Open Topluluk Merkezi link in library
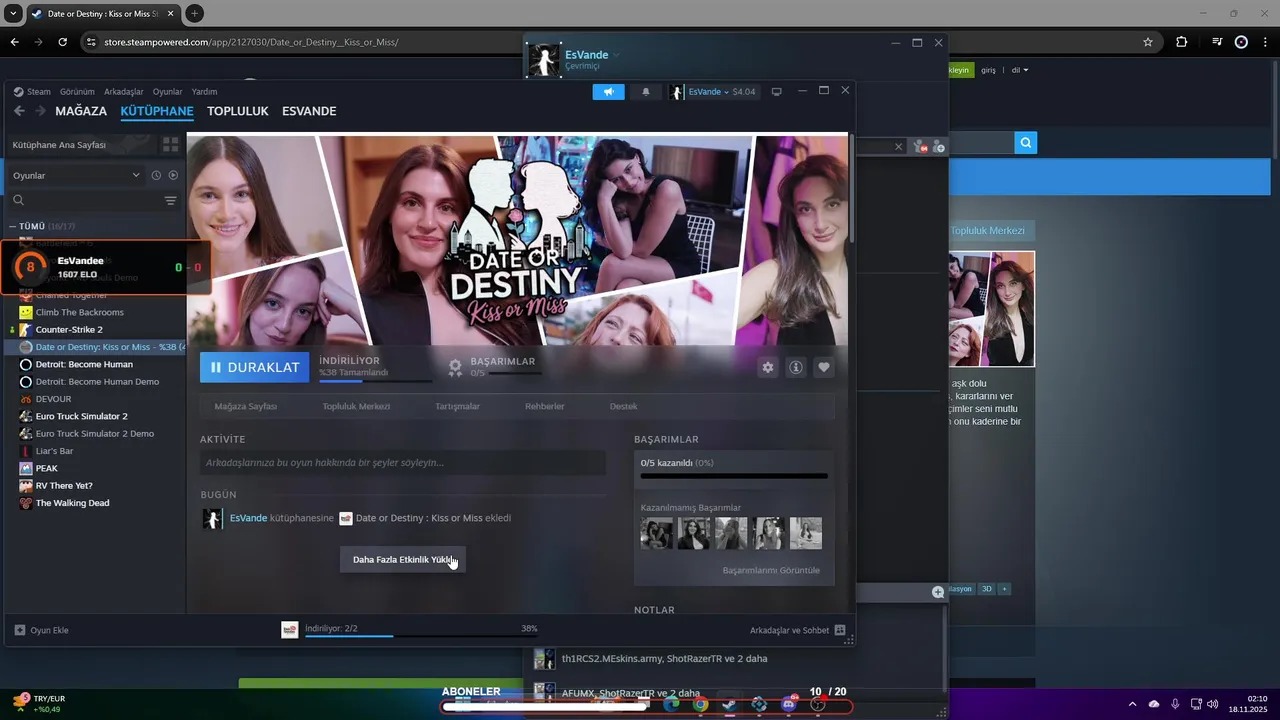This screenshot has height=720, width=1280. [x=356, y=406]
